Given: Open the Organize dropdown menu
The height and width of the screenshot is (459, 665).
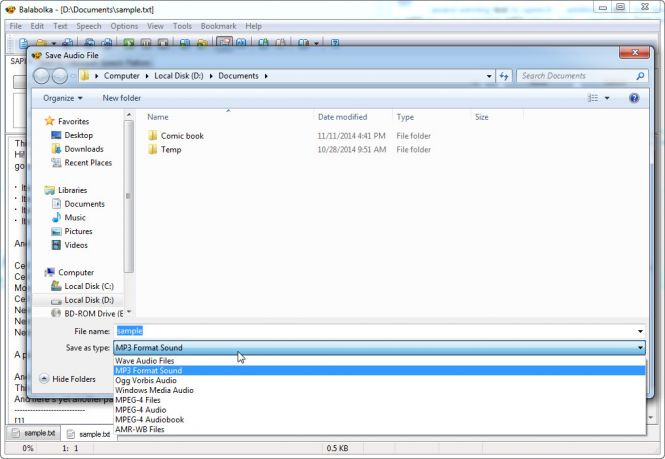Looking at the screenshot, I should click(x=62, y=98).
